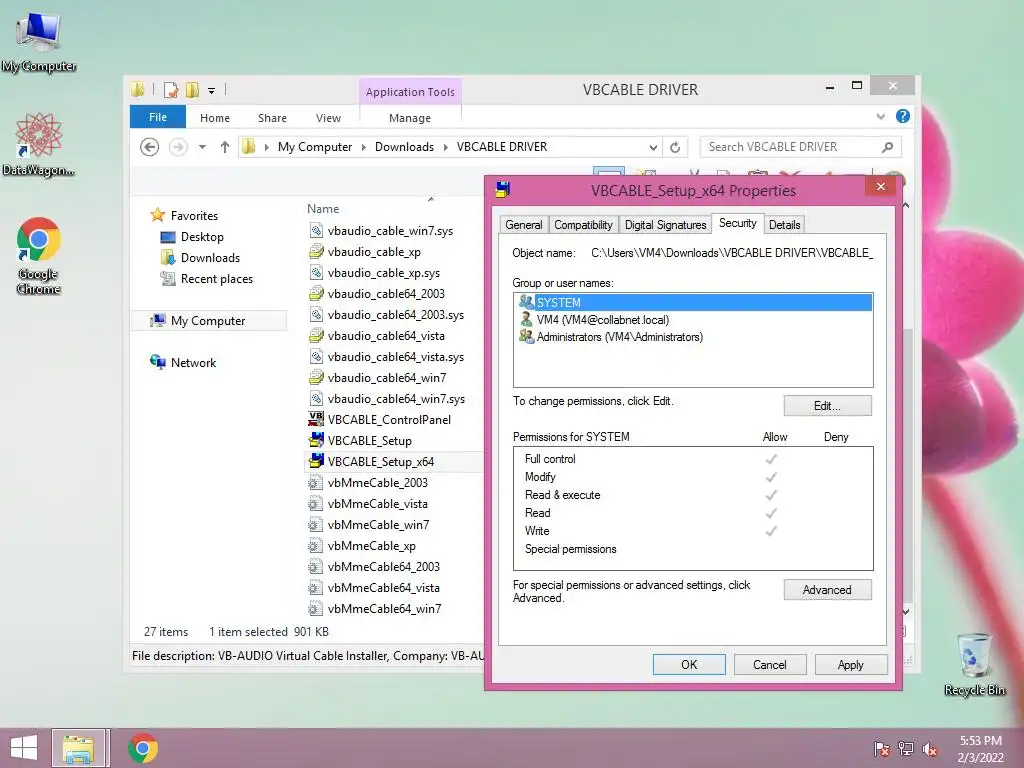Select the vbMmeCable_xp file
This screenshot has height=768, width=1024.
[361, 545]
